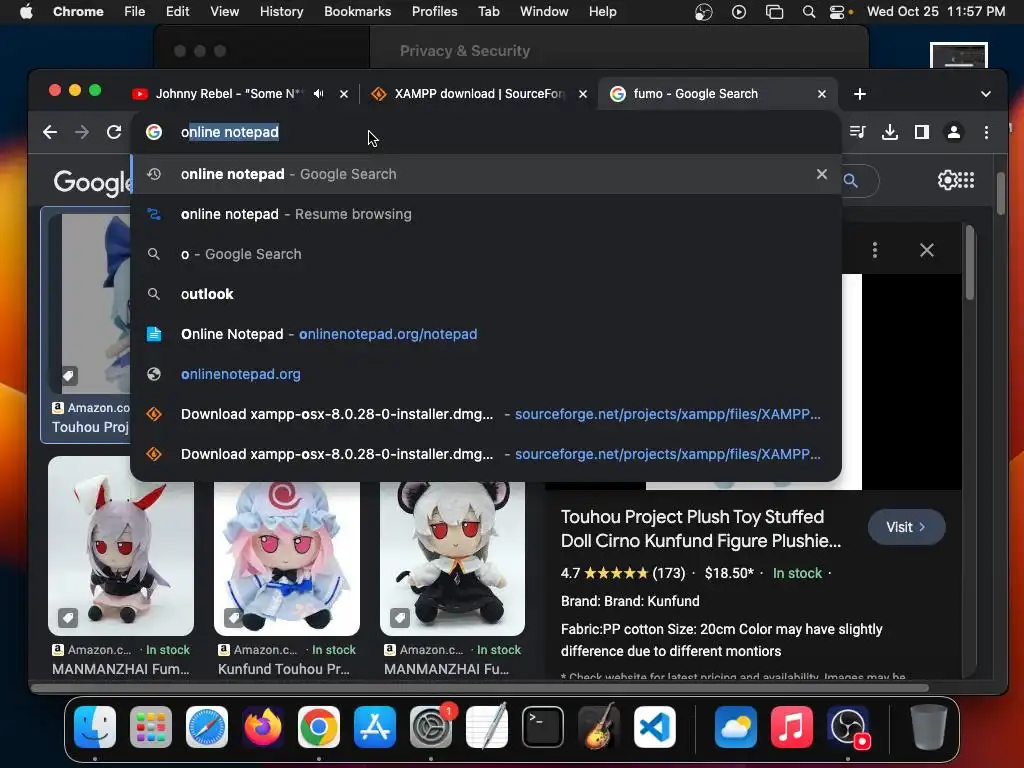Open the Kunfund Touhou Pr... plush thumbnail
This screenshot has width=1024, height=768.
pos(287,558)
